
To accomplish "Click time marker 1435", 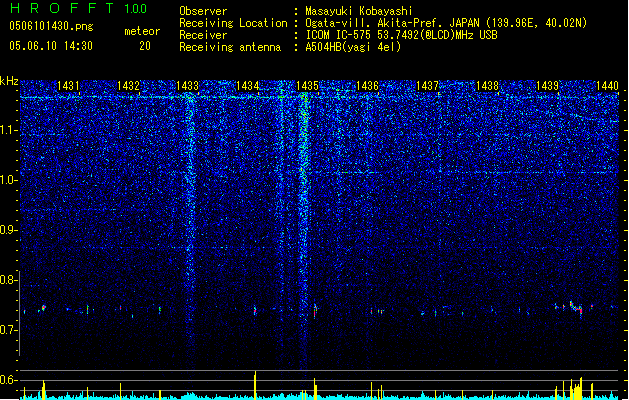I will [307, 86].
